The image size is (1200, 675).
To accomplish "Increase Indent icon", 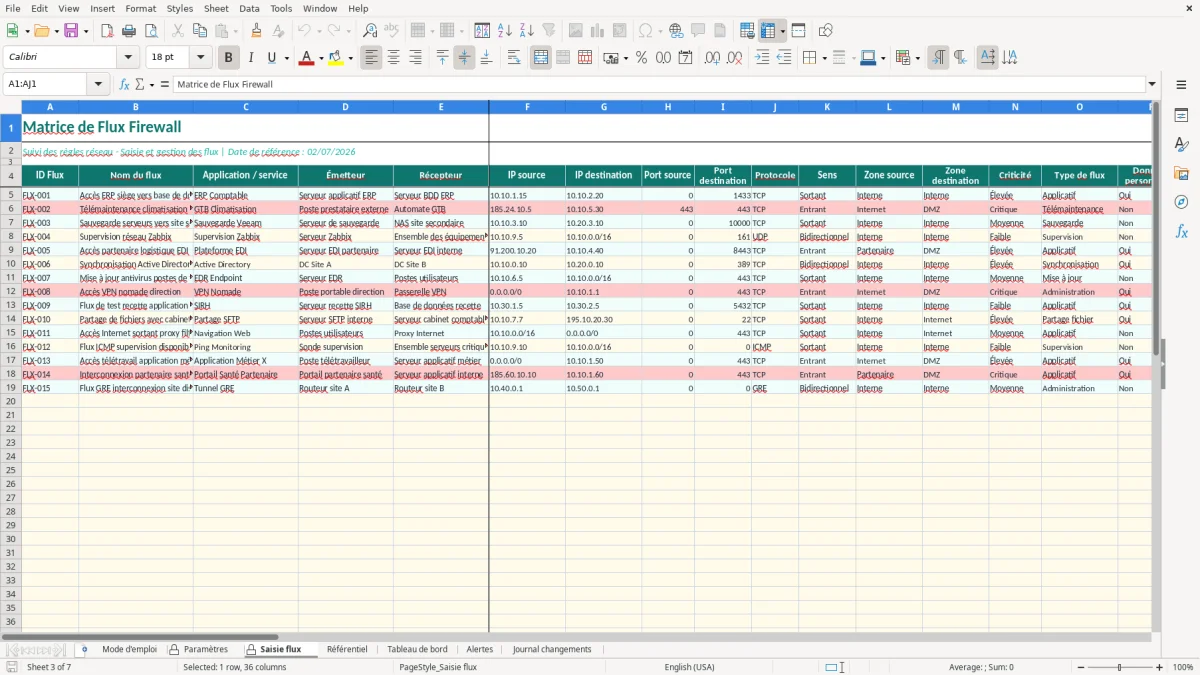I will pyautogui.click(x=762, y=58).
